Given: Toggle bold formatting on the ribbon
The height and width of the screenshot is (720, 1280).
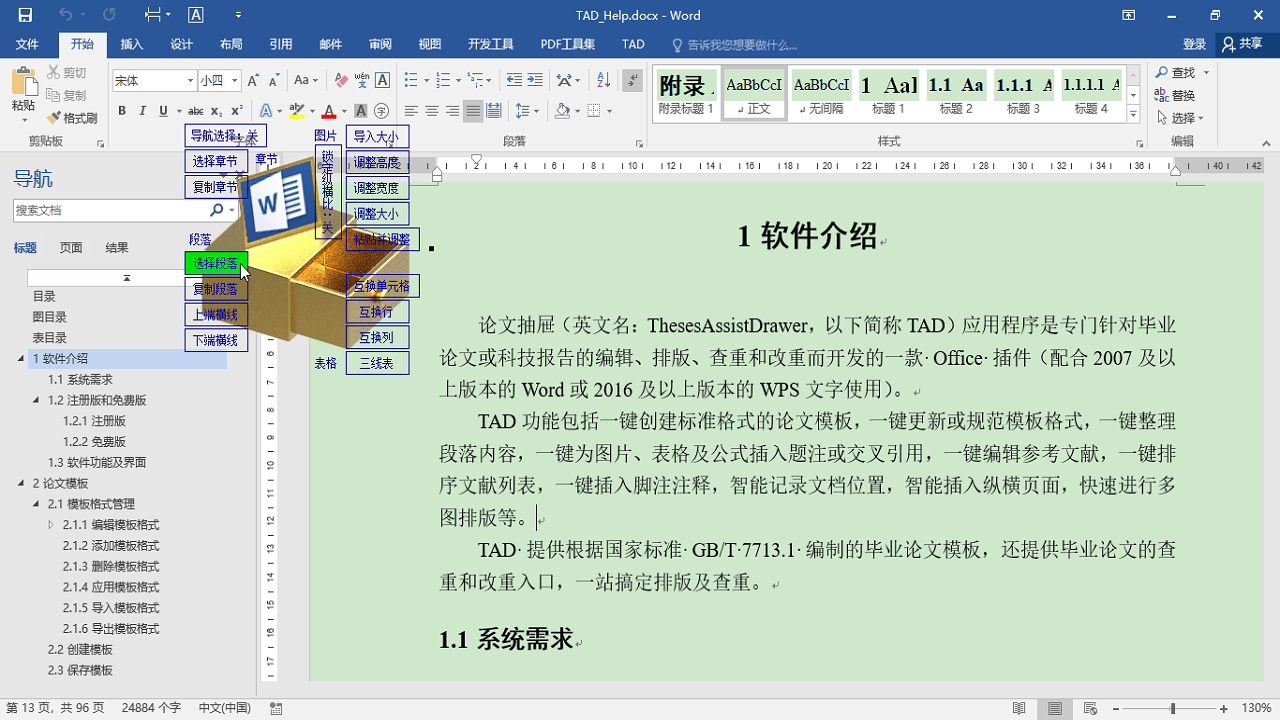Looking at the screenshot, I should coord(122,110).
